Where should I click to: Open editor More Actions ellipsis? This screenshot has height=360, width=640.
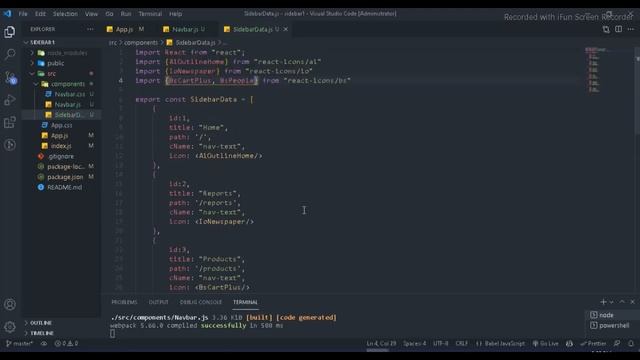[x=631, y=29]
